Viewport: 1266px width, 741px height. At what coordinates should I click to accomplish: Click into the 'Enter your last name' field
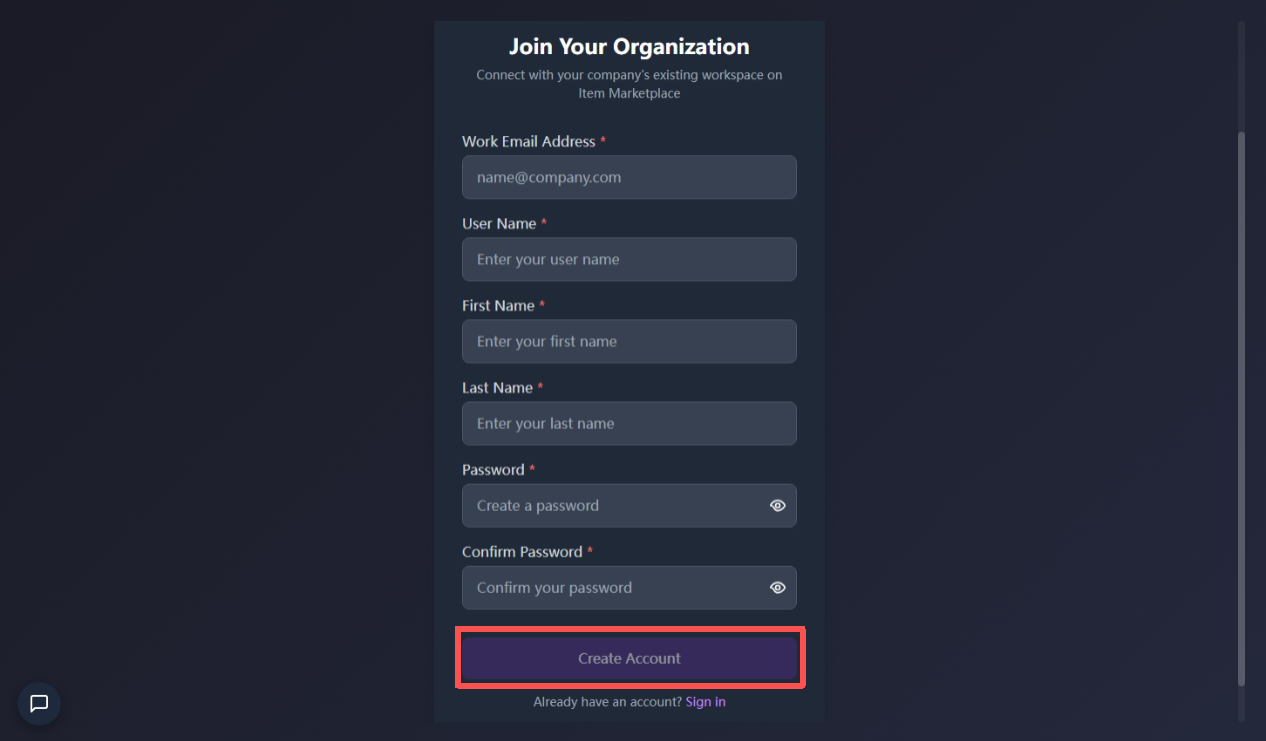click(629, 423)
